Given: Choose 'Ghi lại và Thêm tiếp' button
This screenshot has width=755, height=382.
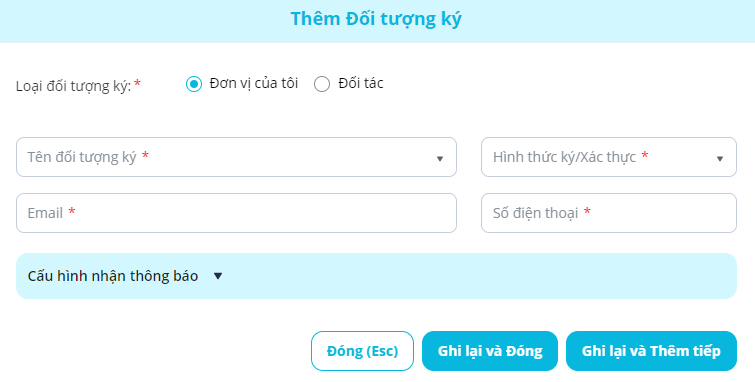Looking at the screenshot, I should pyautogui.click(x=651, y=351).
